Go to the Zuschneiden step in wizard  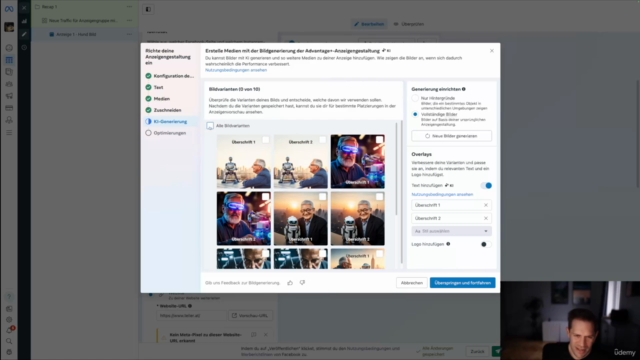pos(163,110)
